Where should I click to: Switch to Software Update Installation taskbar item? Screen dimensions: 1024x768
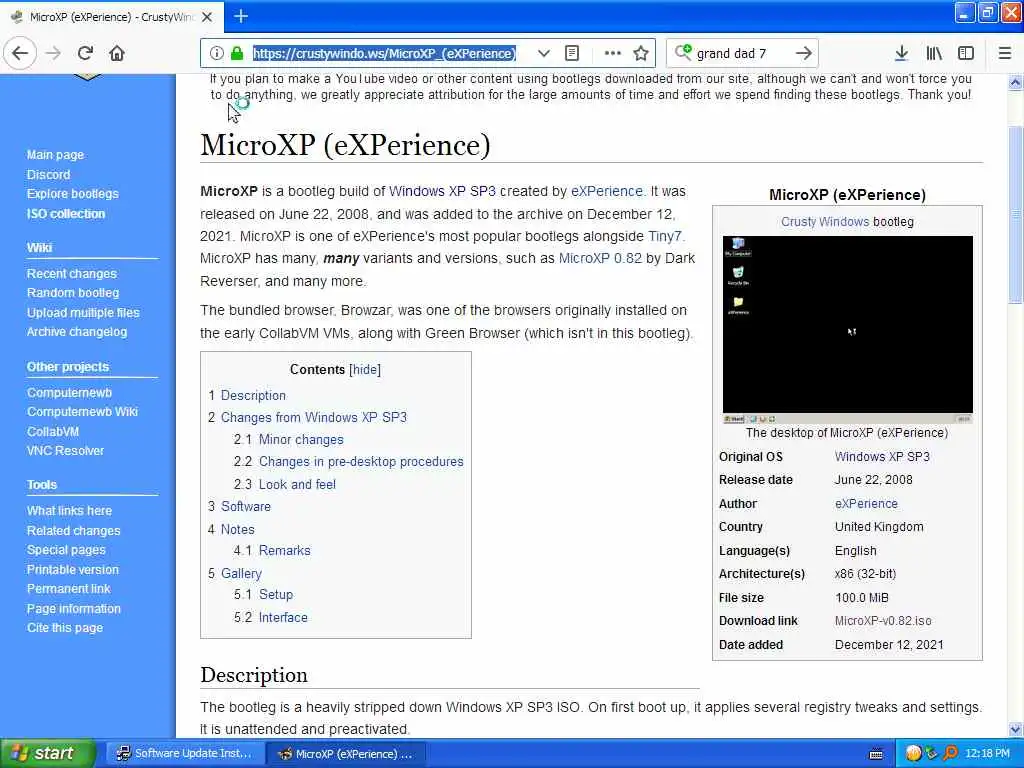click(185, 754)
